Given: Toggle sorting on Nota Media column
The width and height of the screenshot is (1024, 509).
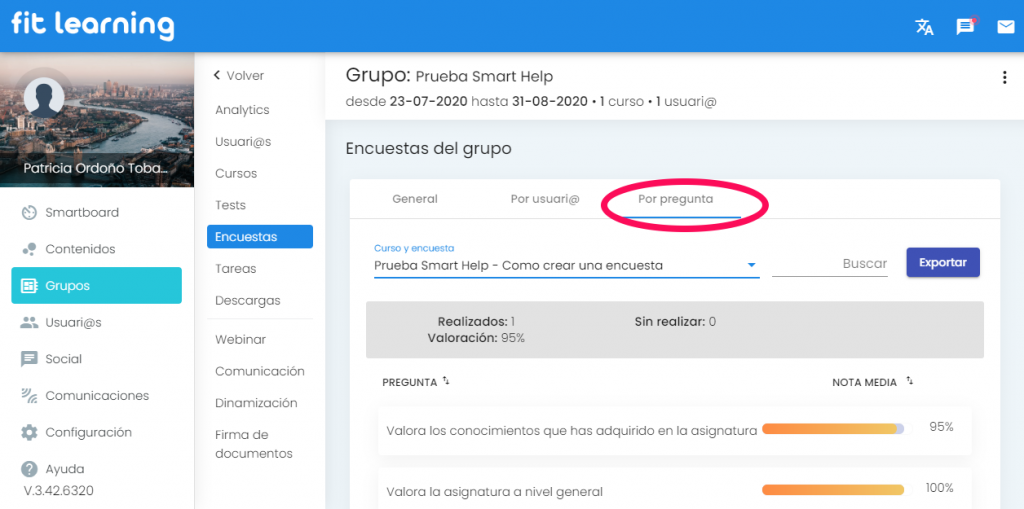Looking at the screenshot, I should click(x=909, y=381).
